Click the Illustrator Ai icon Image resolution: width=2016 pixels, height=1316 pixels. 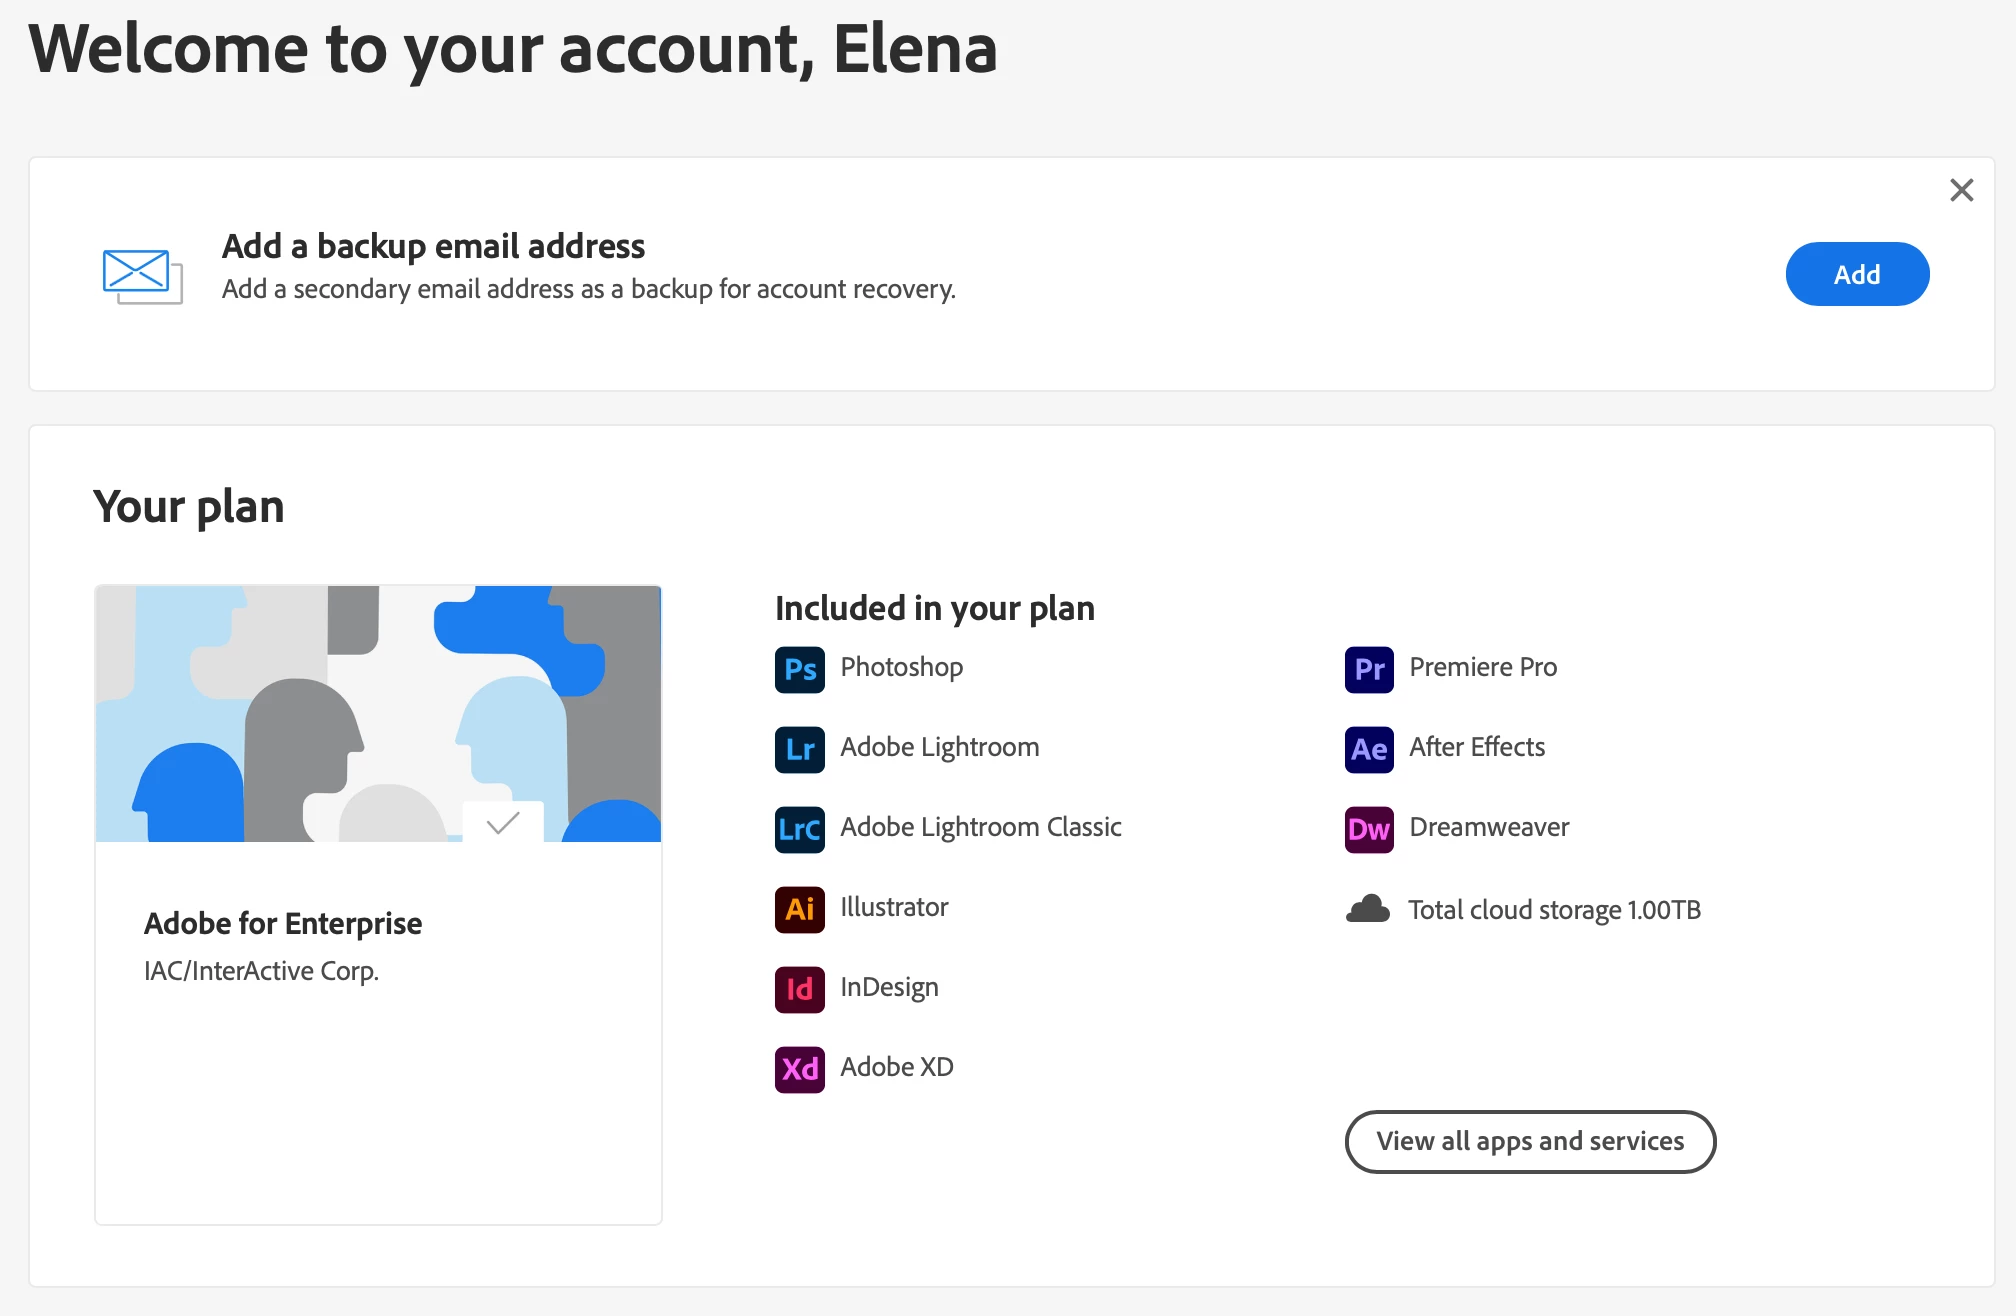800,909
